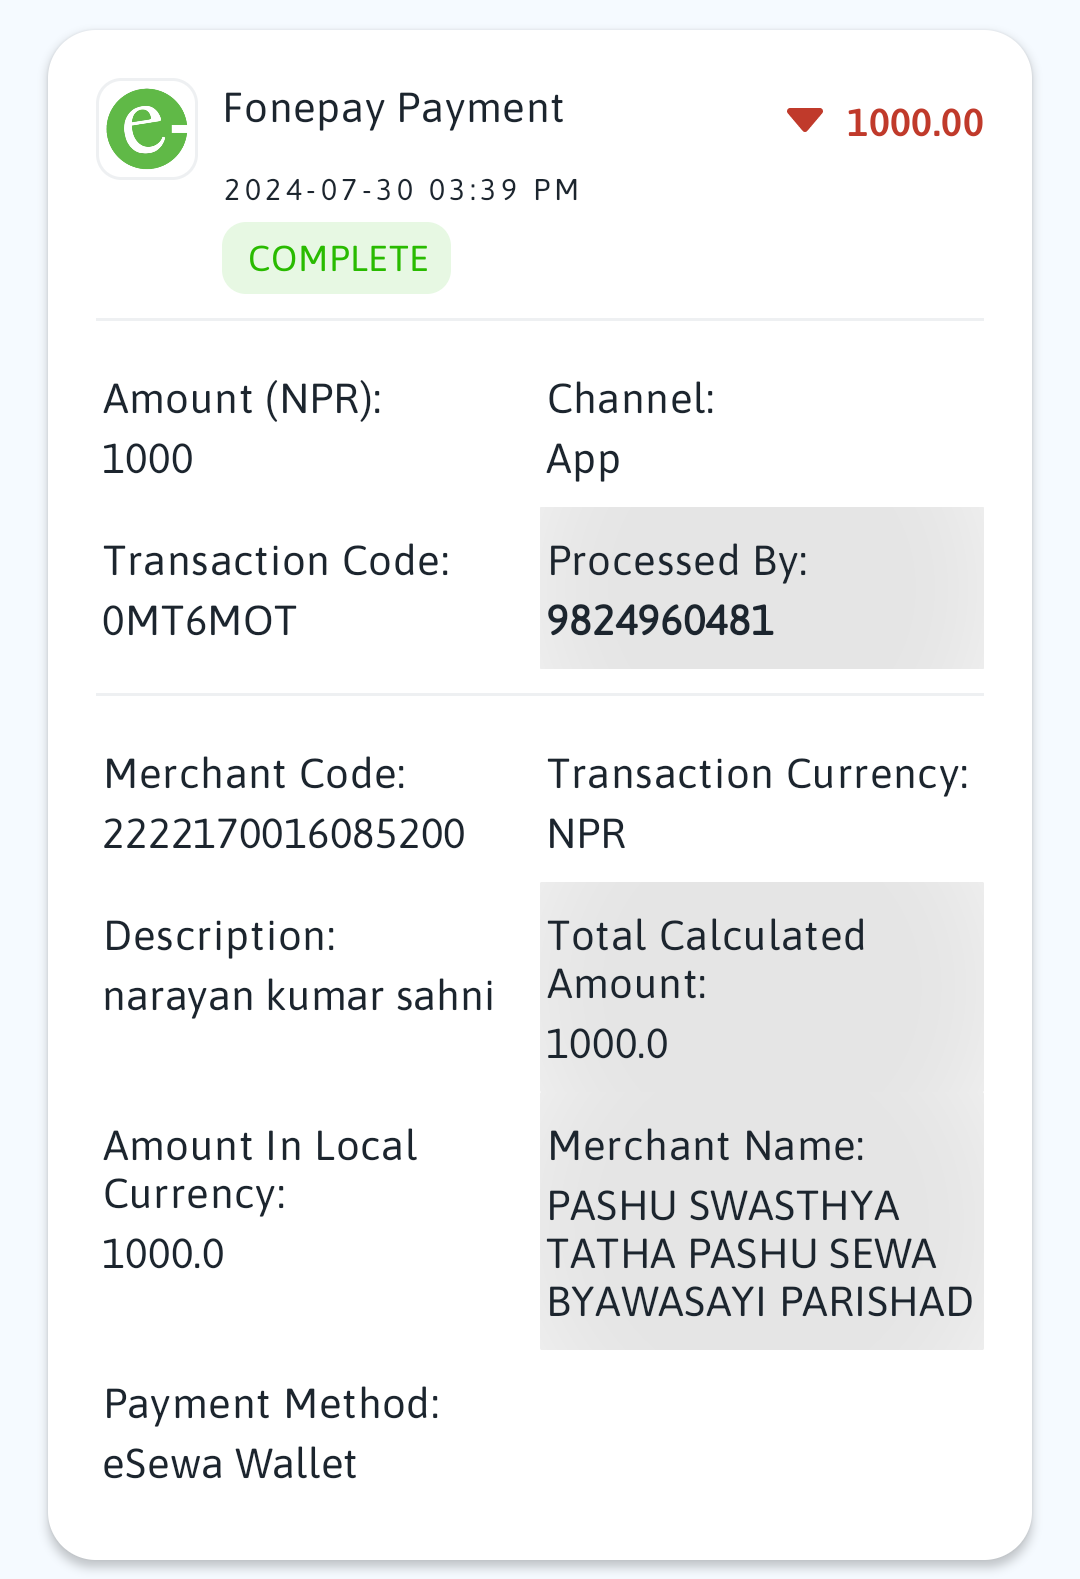
Task: Click the PASHU SWASTHYA merchant name text
Action: coord(760,1254)
